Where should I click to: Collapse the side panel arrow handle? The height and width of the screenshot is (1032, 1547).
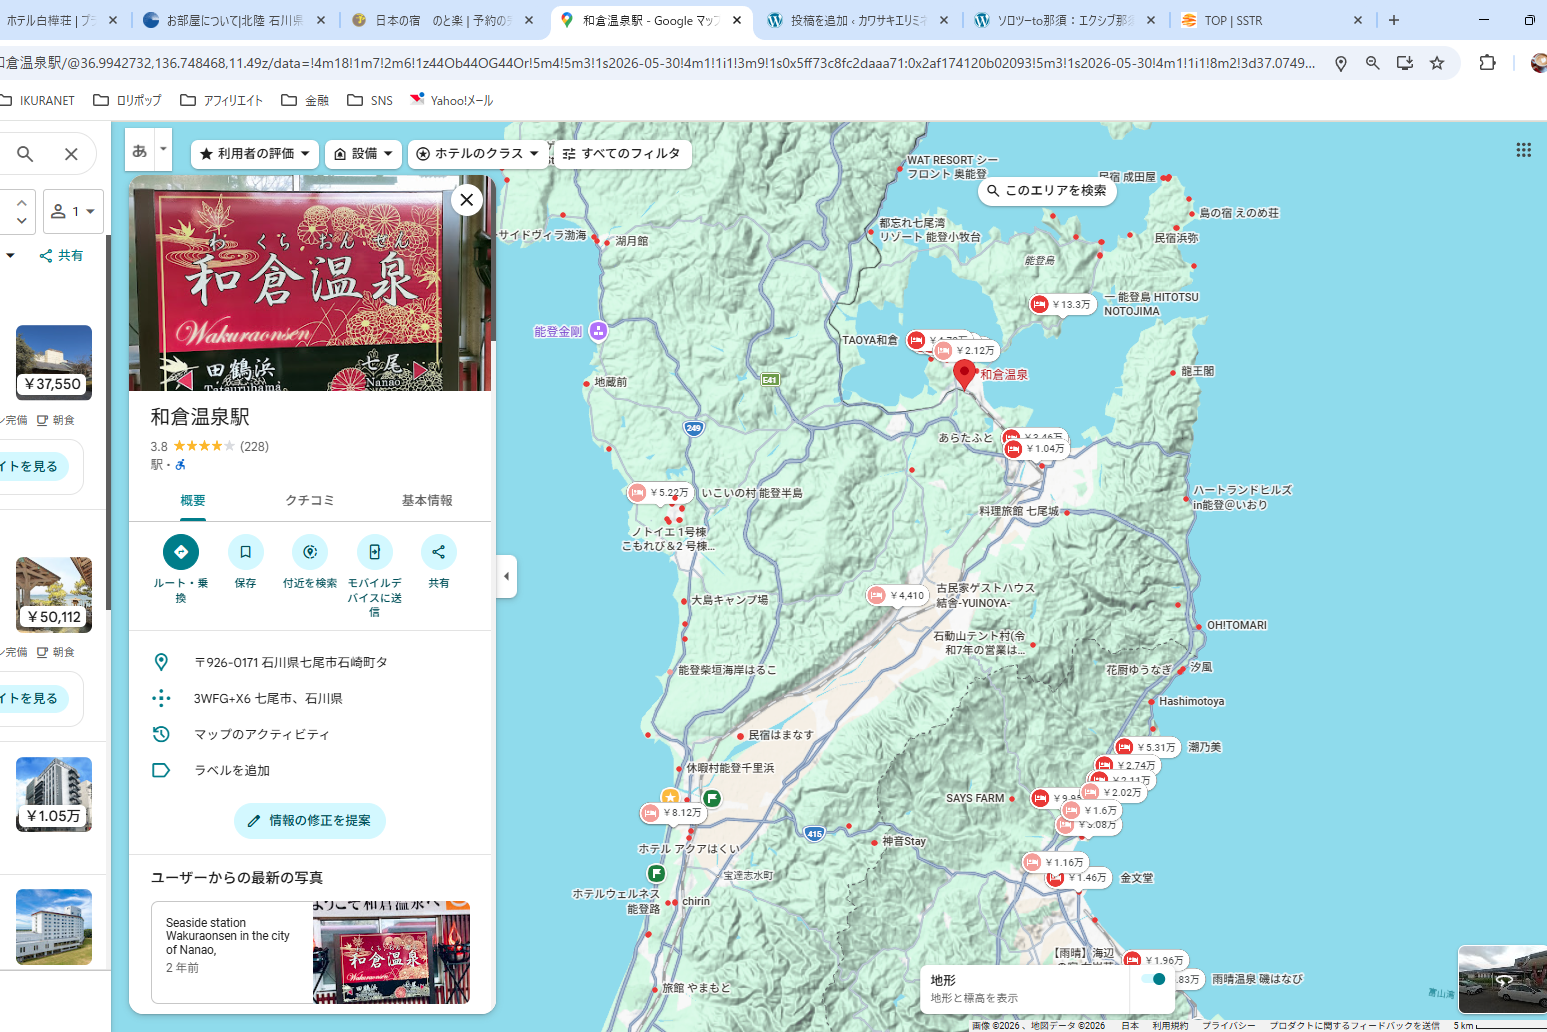(x=506, y=576)
